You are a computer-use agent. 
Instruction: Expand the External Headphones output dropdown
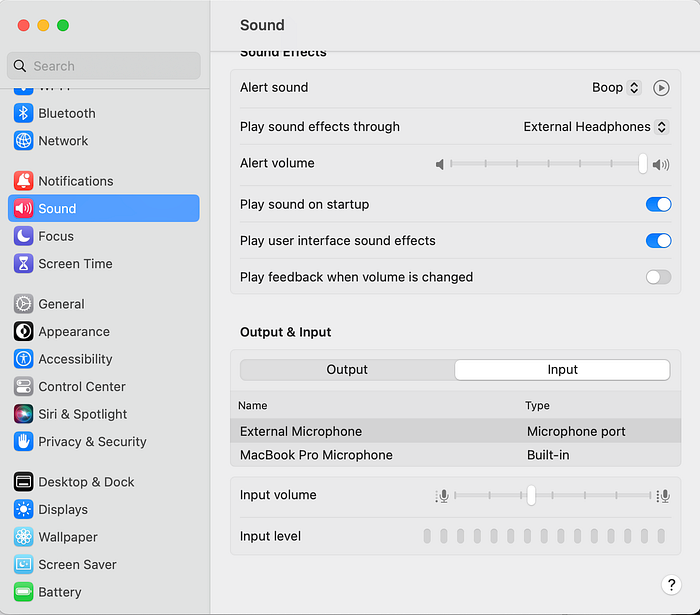(596, 127)
